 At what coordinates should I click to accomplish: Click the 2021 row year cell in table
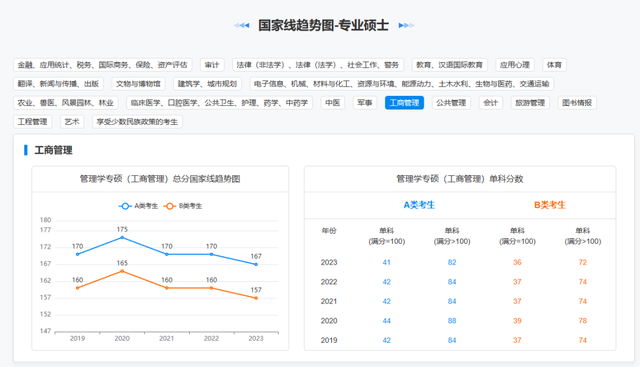point(329,301)
